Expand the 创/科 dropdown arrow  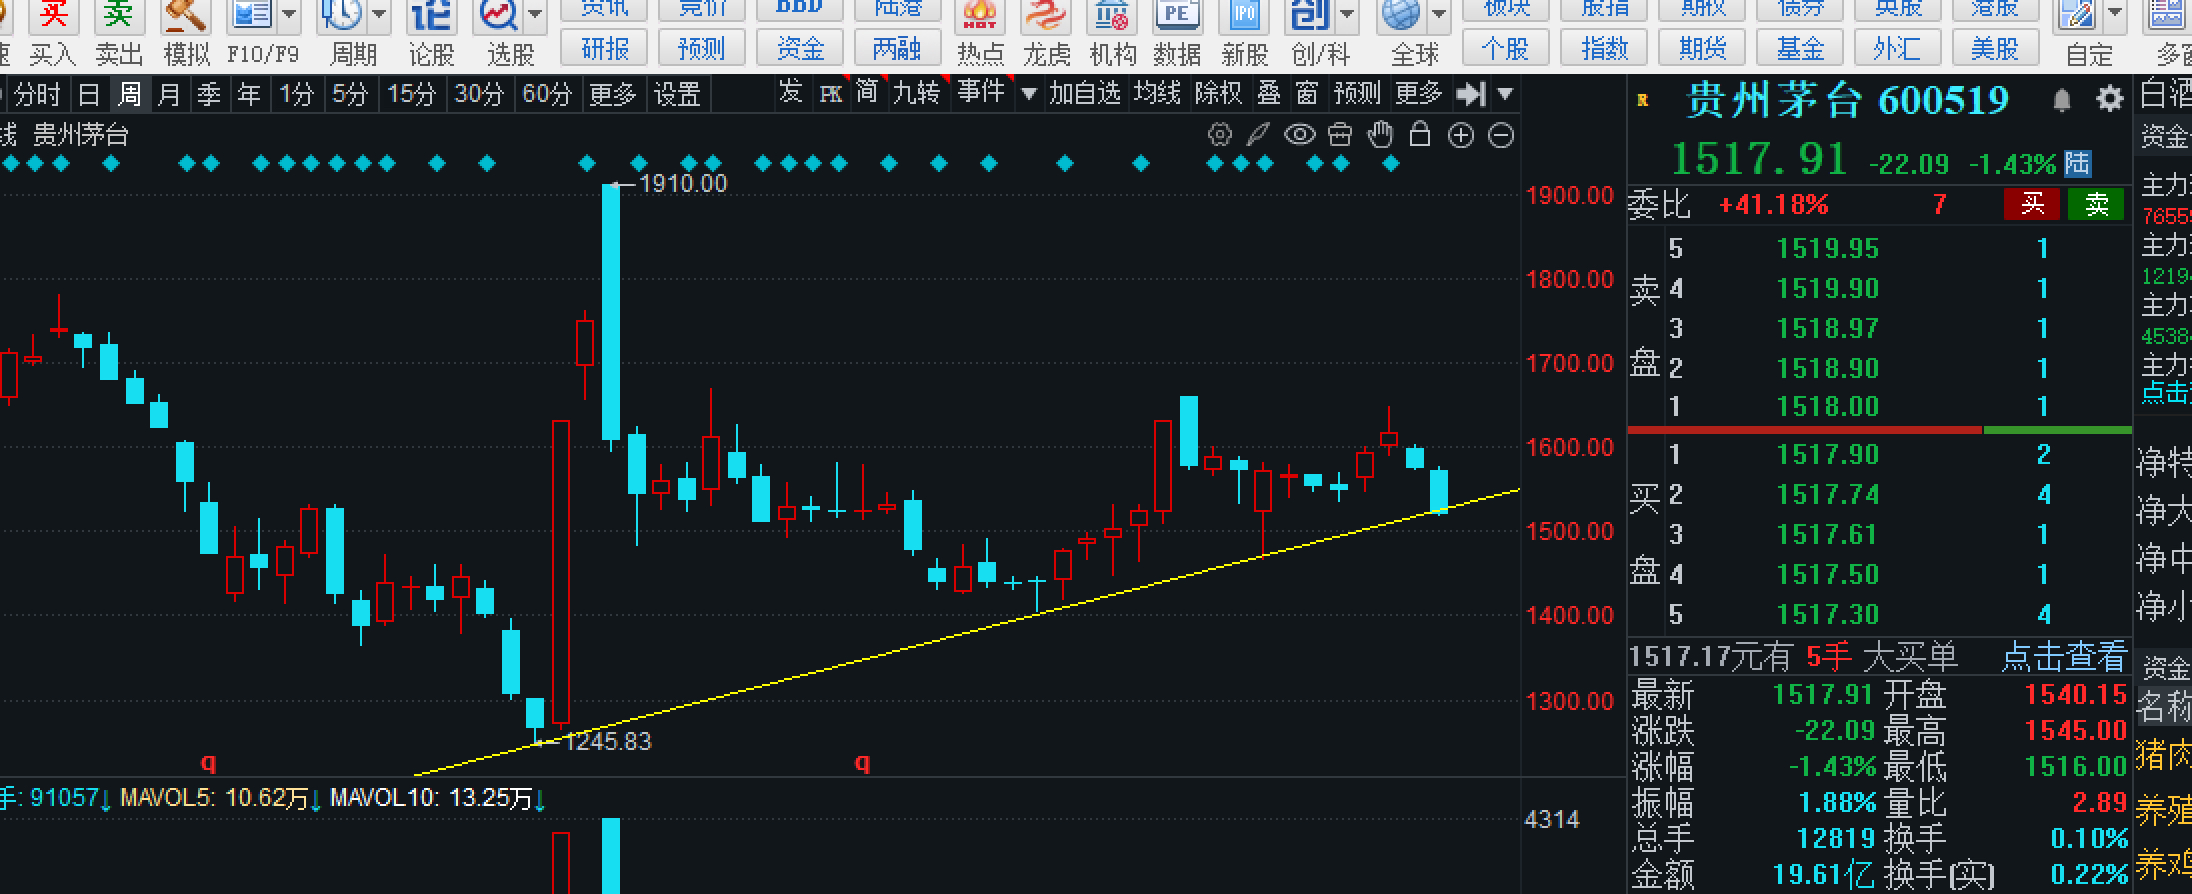pos(1347,15)
